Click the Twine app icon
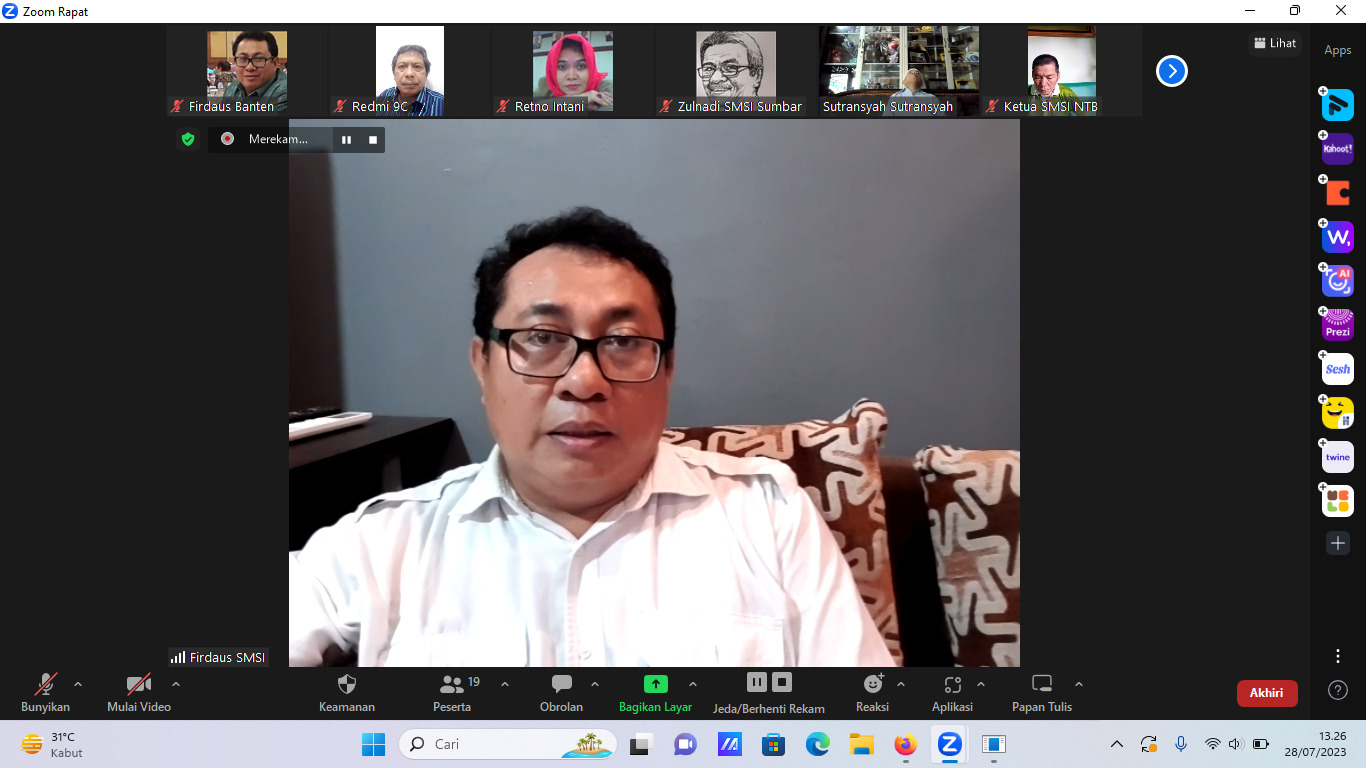This screenshot has width=1366, height=768. (1338, 457)
